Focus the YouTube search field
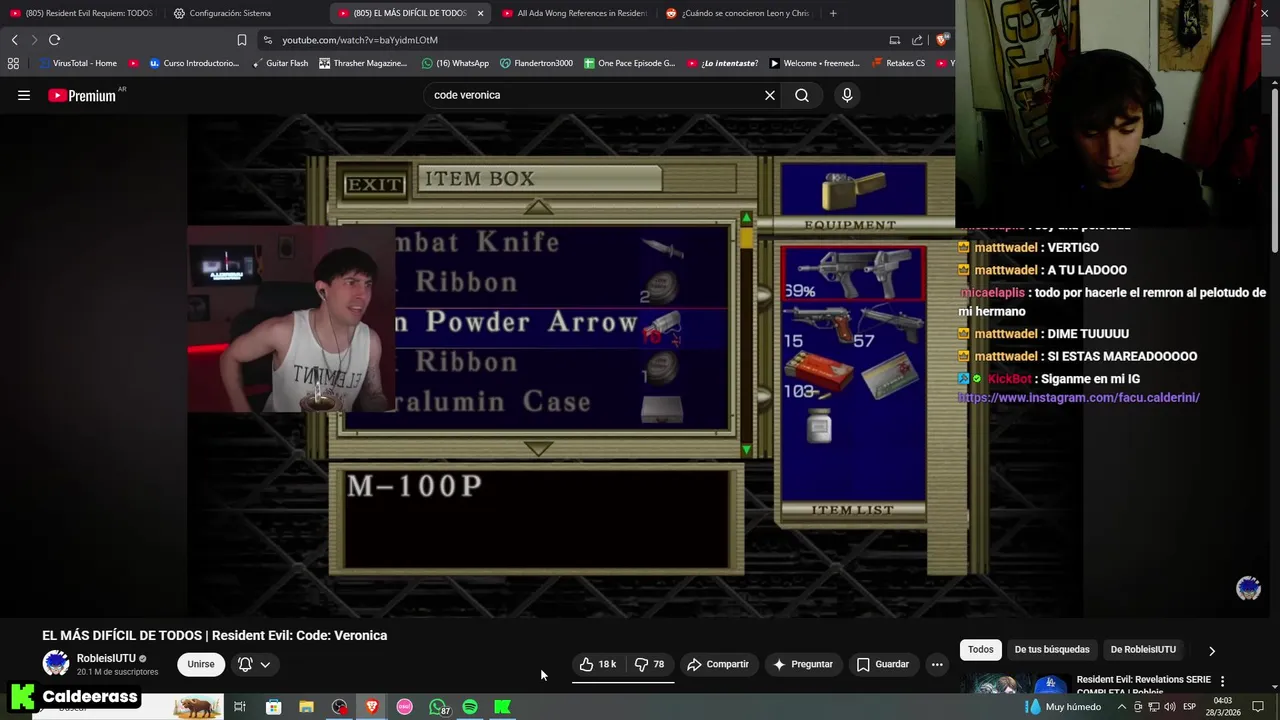 (x=595, y=95)
